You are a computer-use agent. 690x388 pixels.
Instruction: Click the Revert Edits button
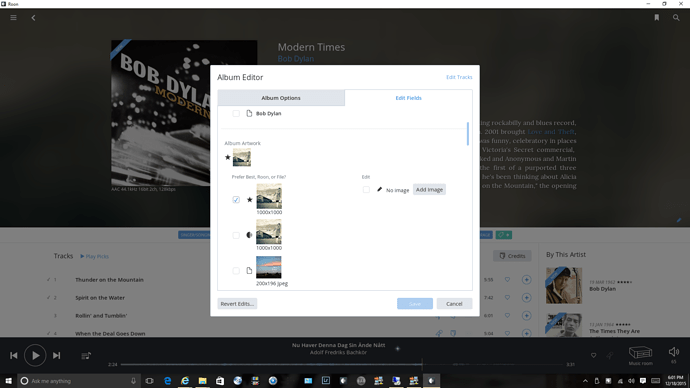pos(237,304)
